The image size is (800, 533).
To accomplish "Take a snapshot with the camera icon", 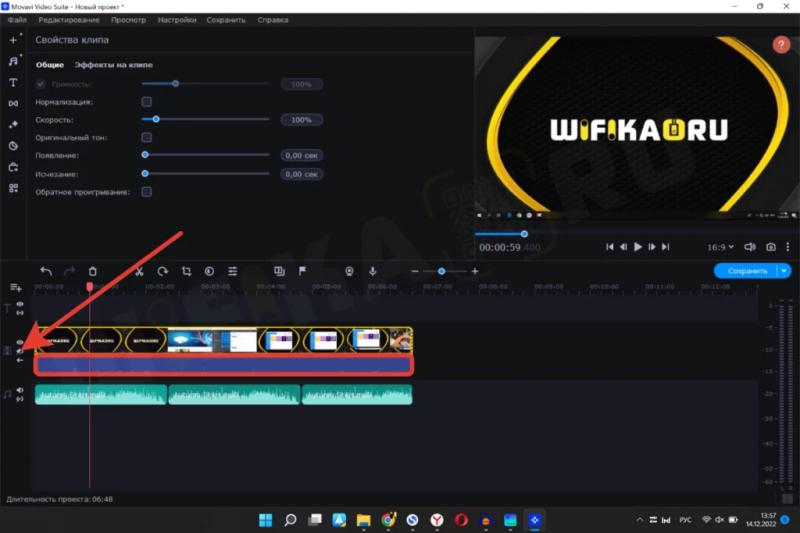I will [771, 246].
